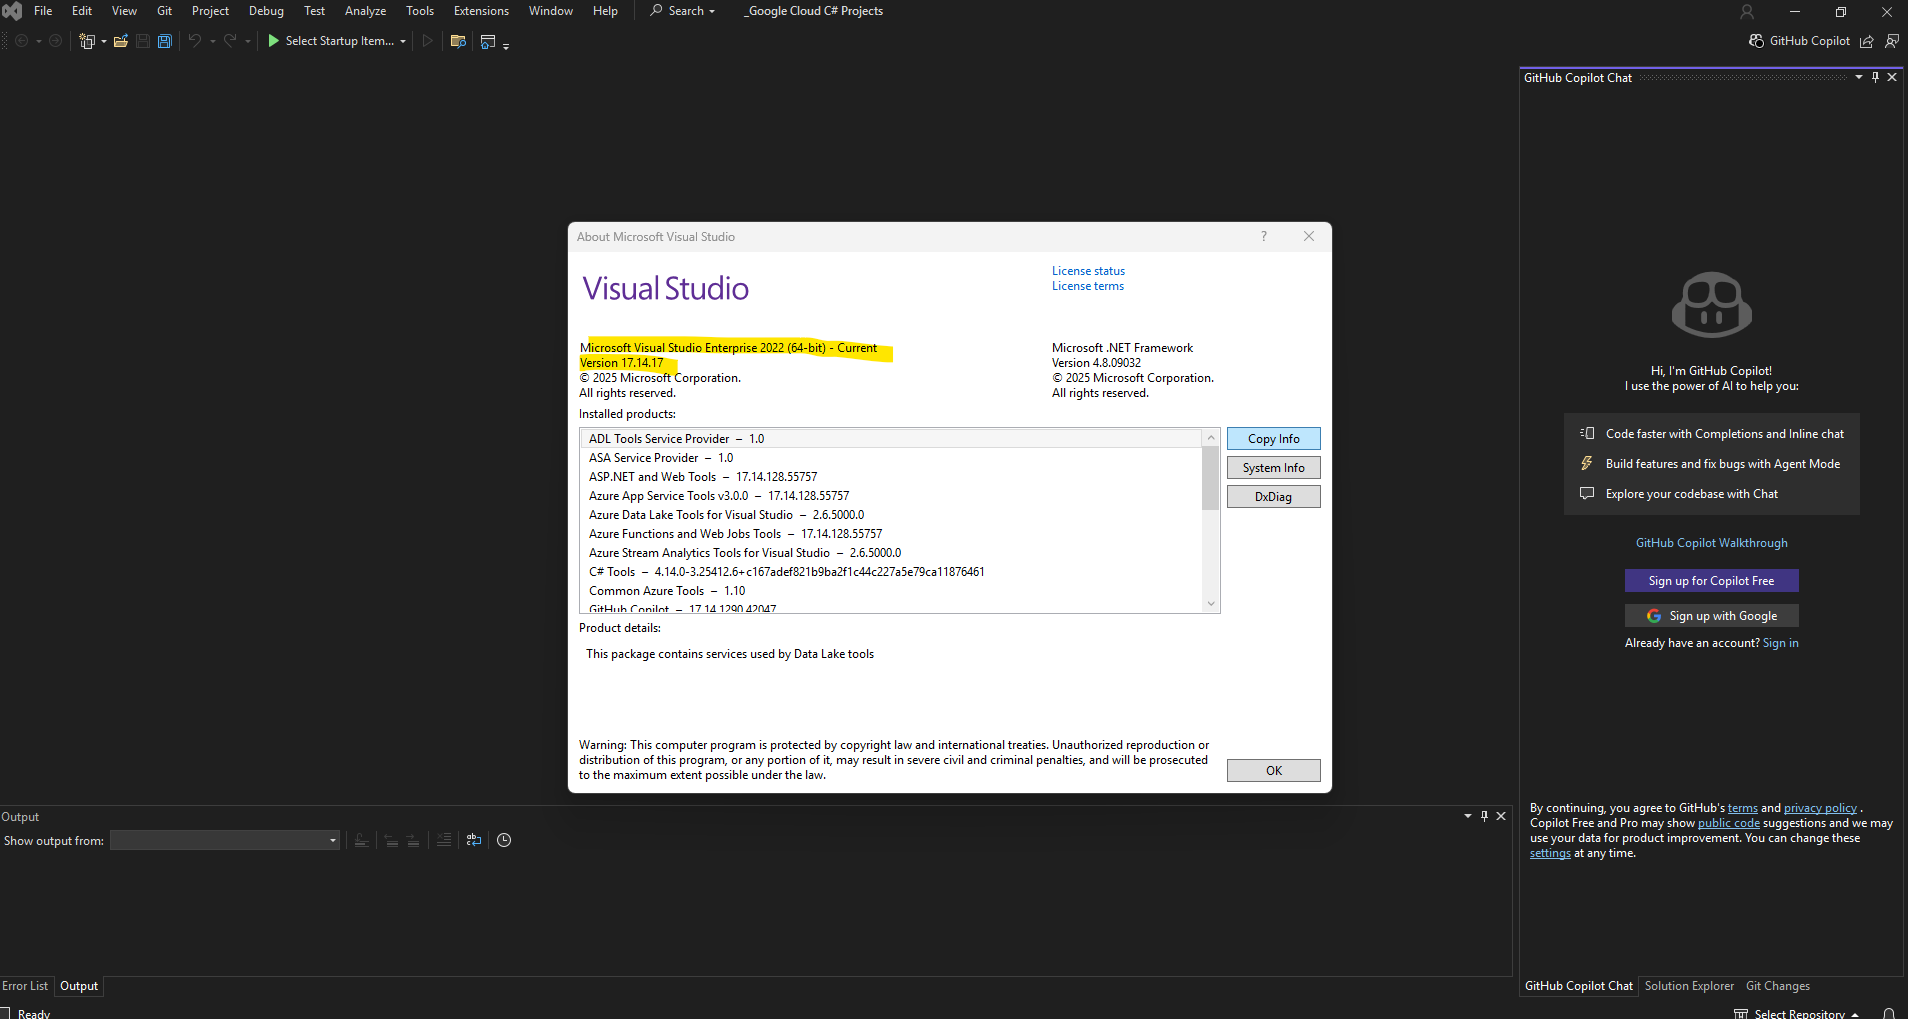Click the clock timestamp icon in Output toolbar
The width and height of the screenshot is (1908, 1019).
[x=504, y=840]
